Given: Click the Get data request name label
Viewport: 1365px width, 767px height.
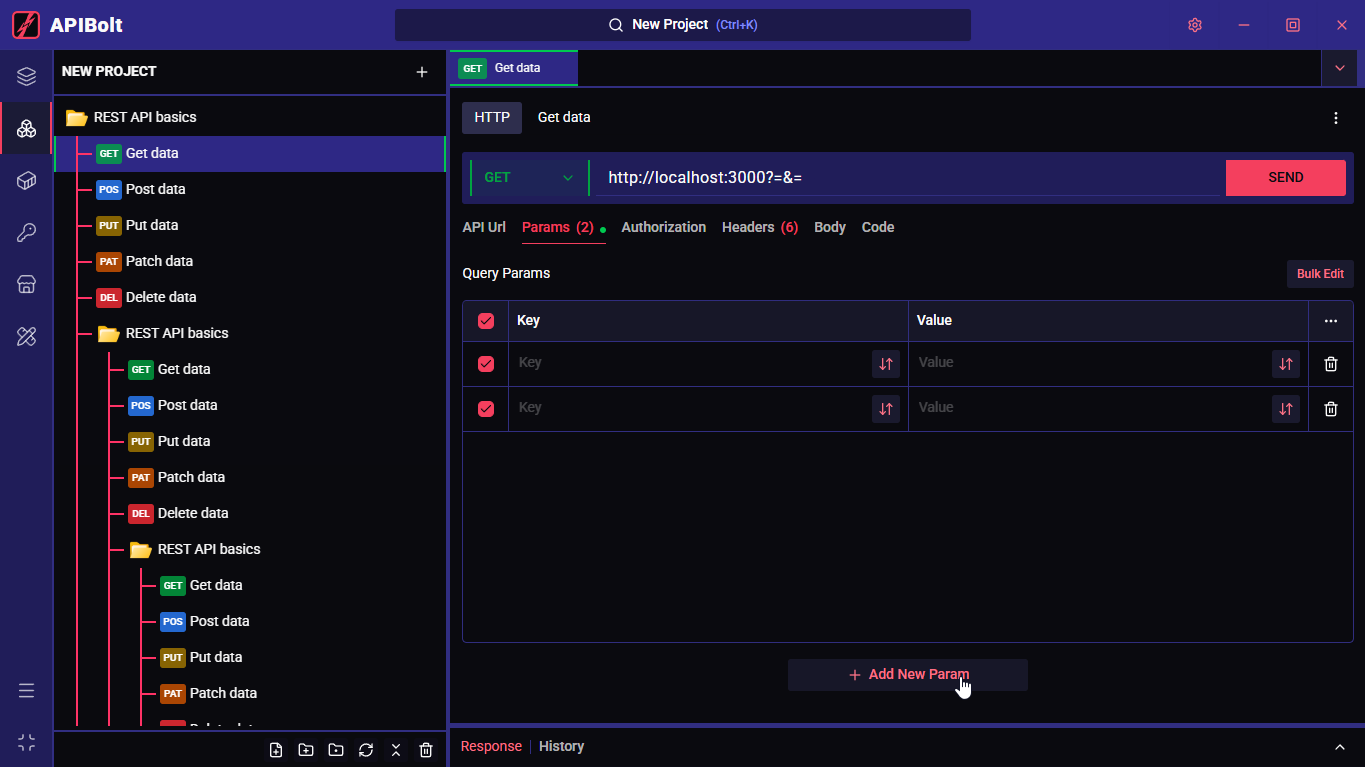Looking at the screenshot, I should point(564,117).
